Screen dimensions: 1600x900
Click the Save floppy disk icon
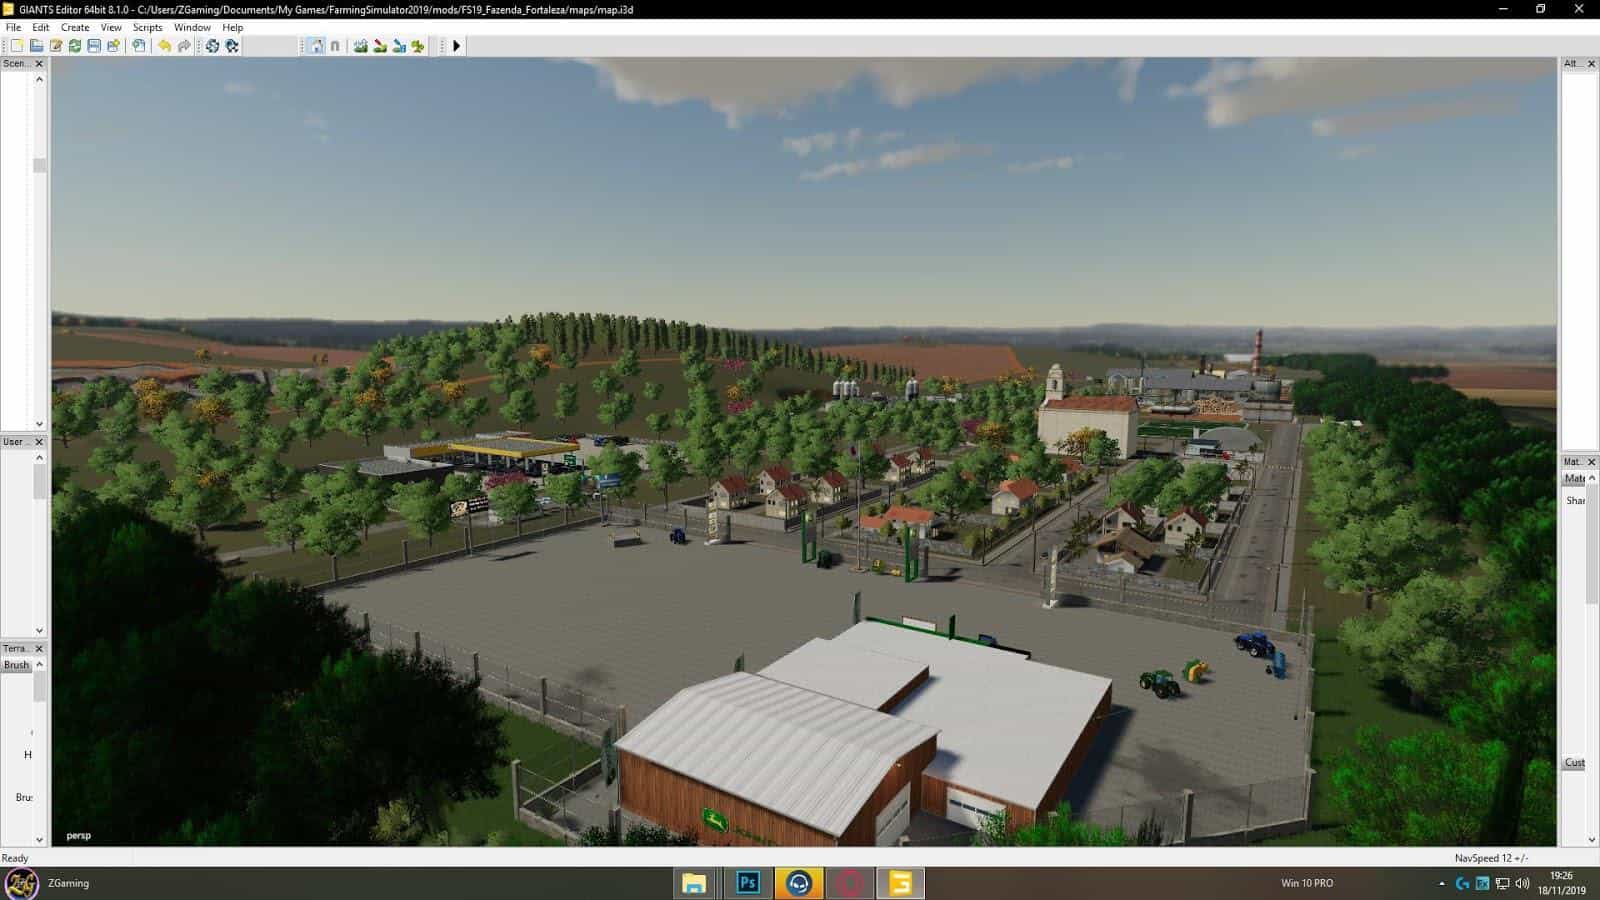pyautogui.click(x=94, y=46)
